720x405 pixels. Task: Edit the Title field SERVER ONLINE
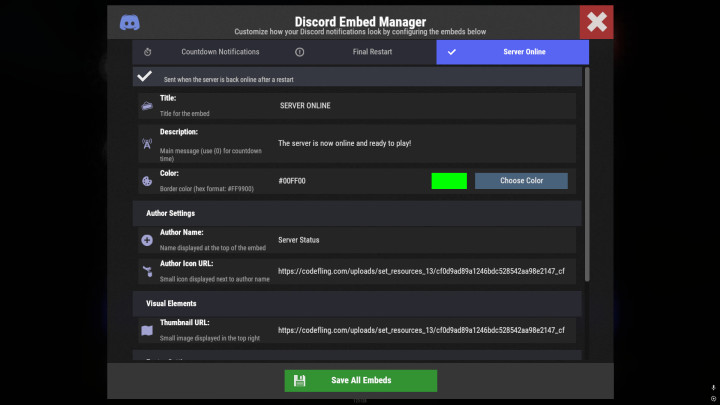tap(425, 106)
